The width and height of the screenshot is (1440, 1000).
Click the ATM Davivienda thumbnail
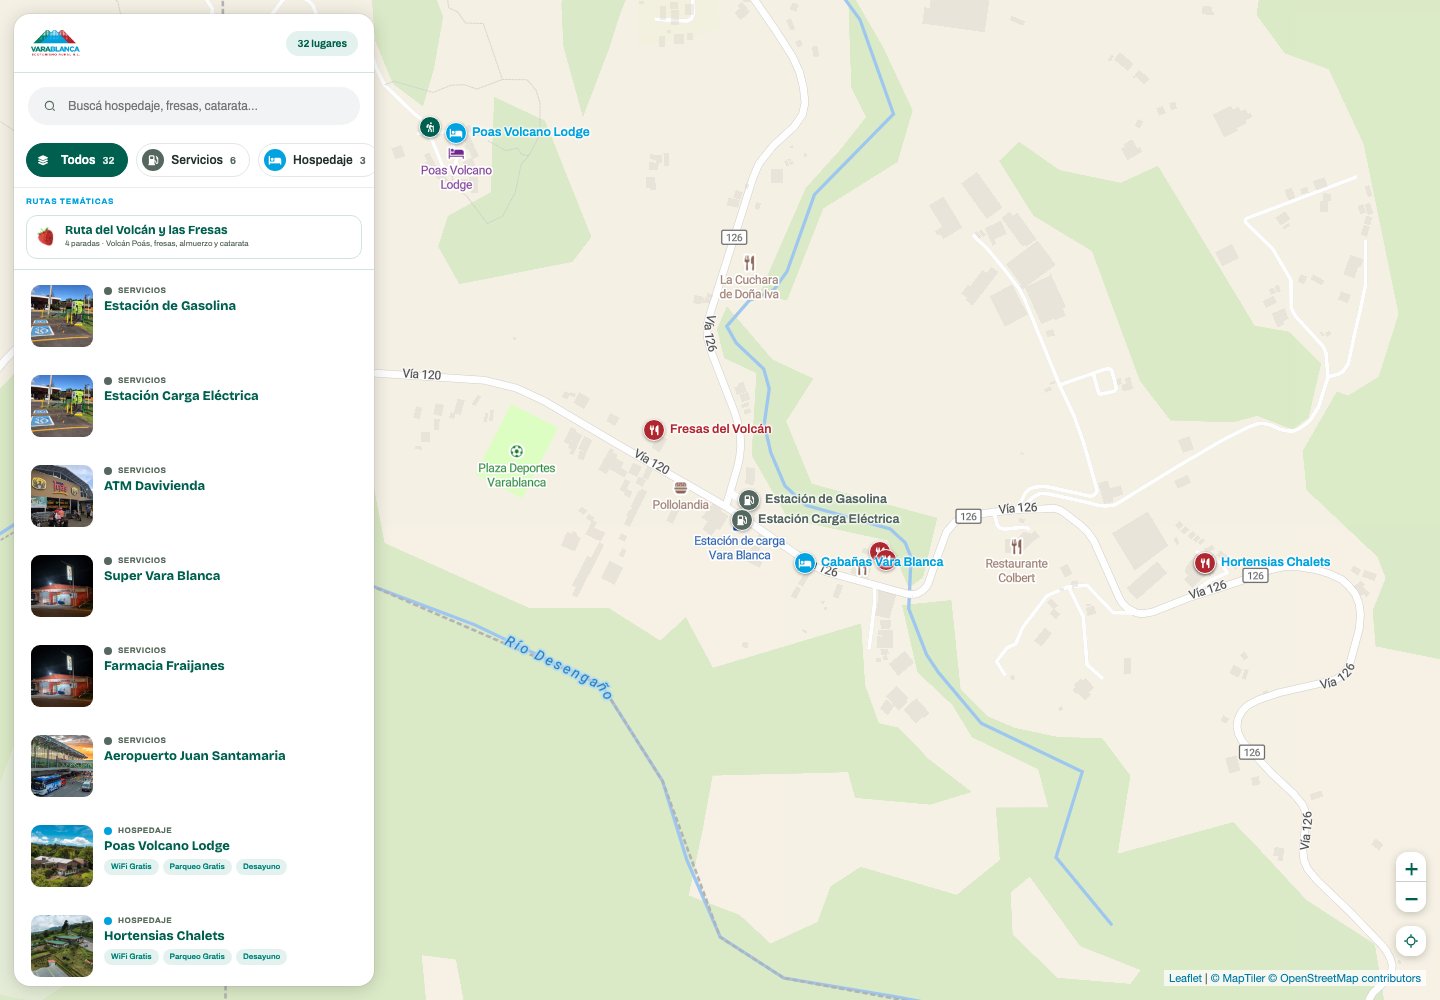(62, 496)
